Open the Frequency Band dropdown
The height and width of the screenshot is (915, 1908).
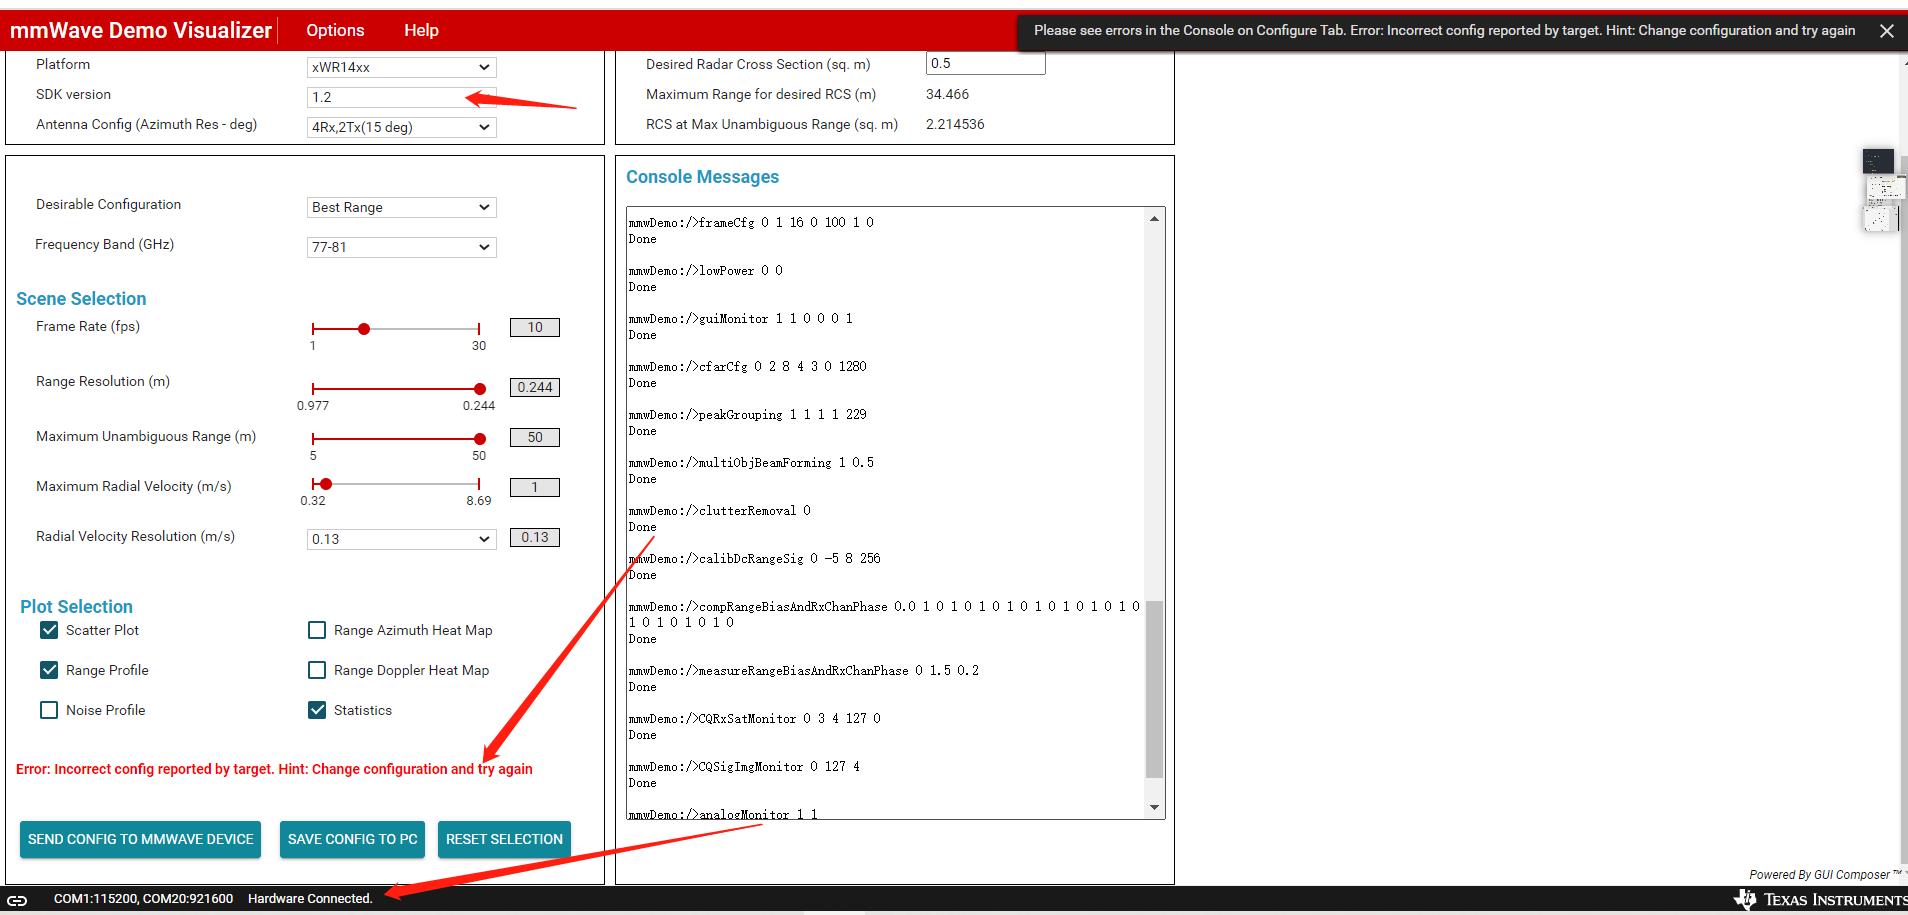tap(401, 247)
